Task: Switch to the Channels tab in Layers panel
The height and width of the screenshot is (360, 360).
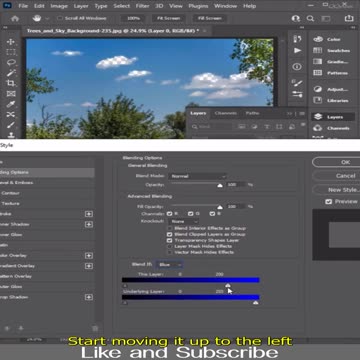Action: coord(226,113)
